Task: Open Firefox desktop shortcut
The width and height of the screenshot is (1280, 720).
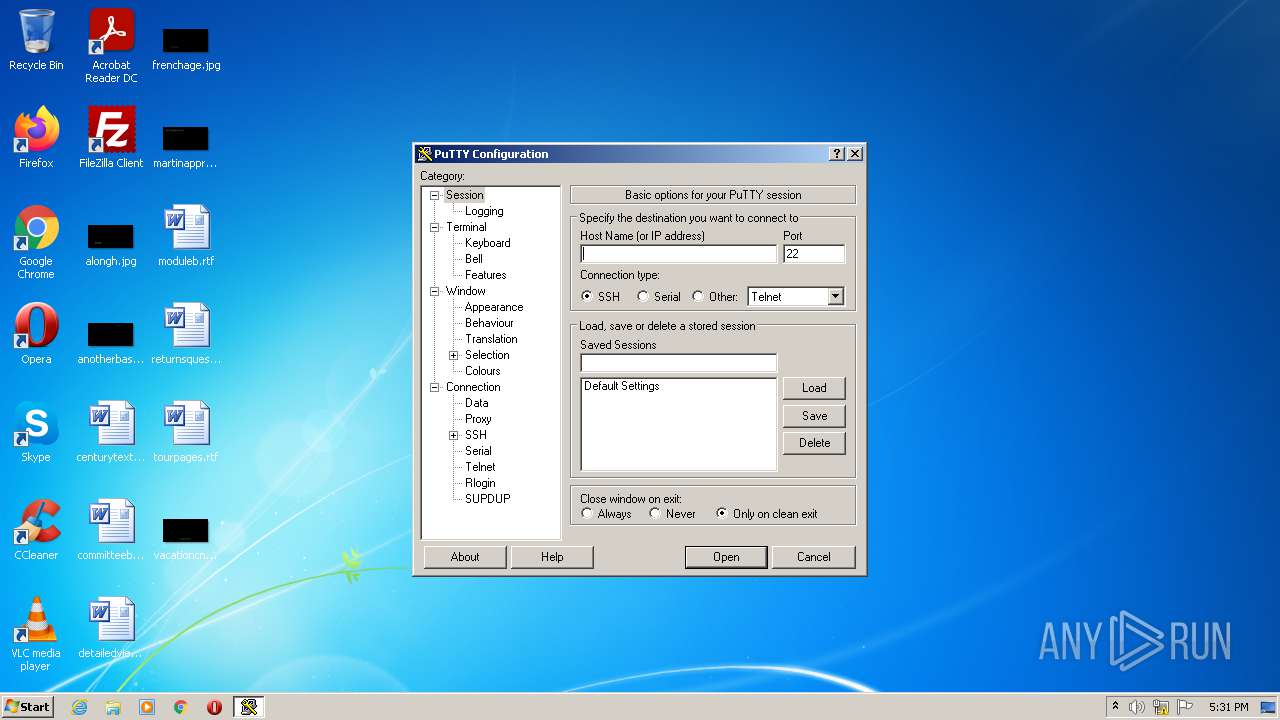Action: pos(36,139)
